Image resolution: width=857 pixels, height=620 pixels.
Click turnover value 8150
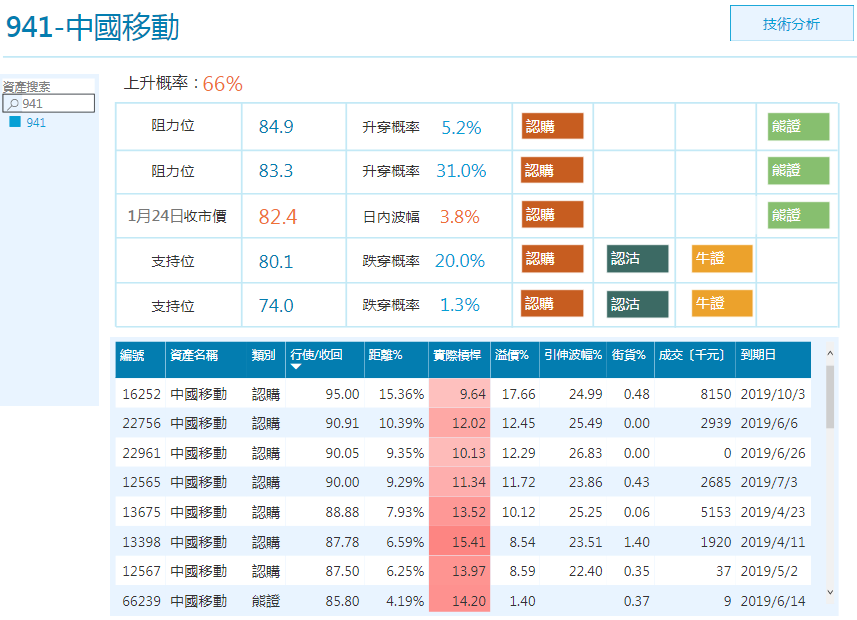[x=715, y=394]
